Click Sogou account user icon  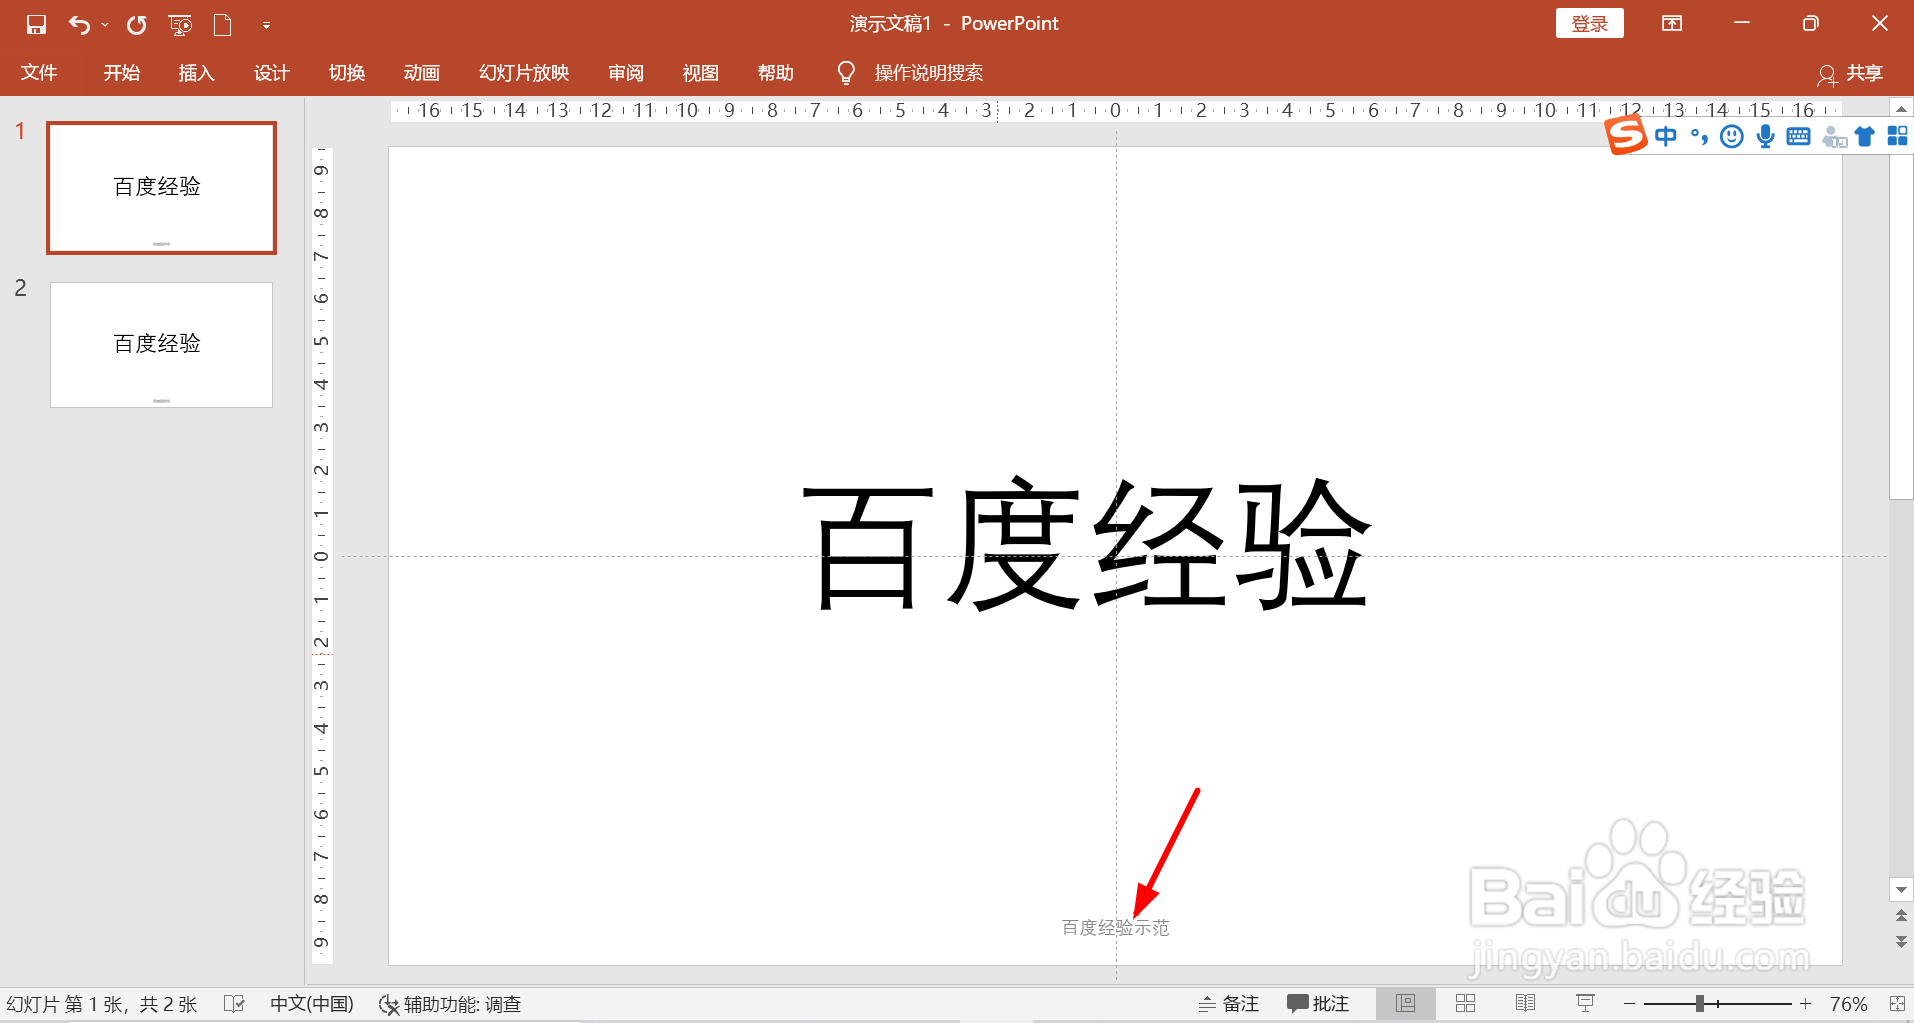pyautogui.click(x=1833, y=137)
